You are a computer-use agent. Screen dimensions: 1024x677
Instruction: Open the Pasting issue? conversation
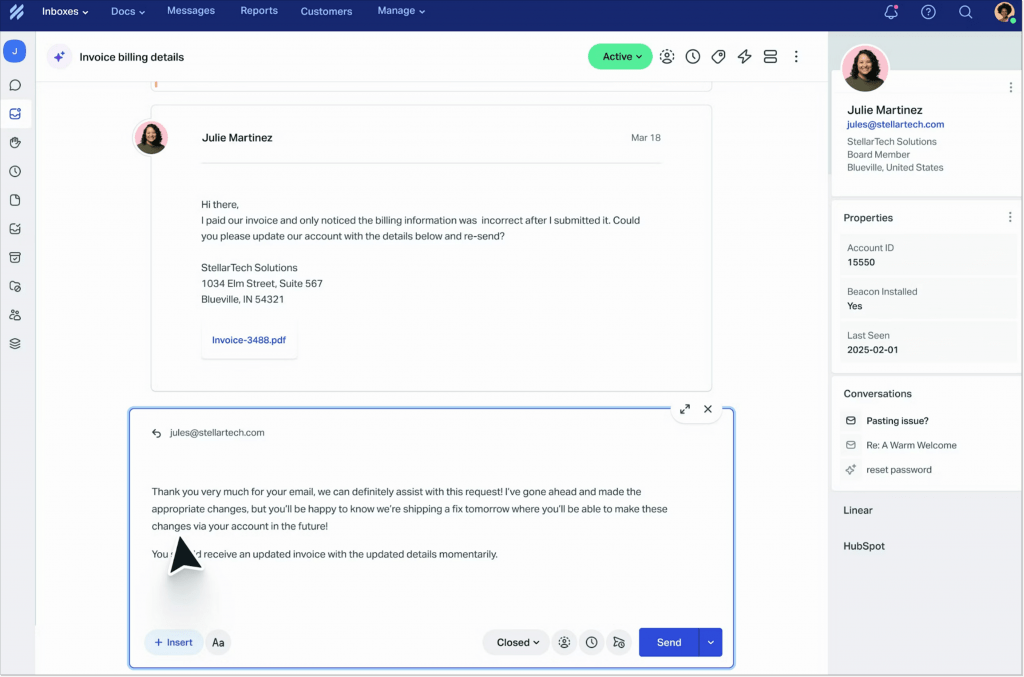(897, 421)
